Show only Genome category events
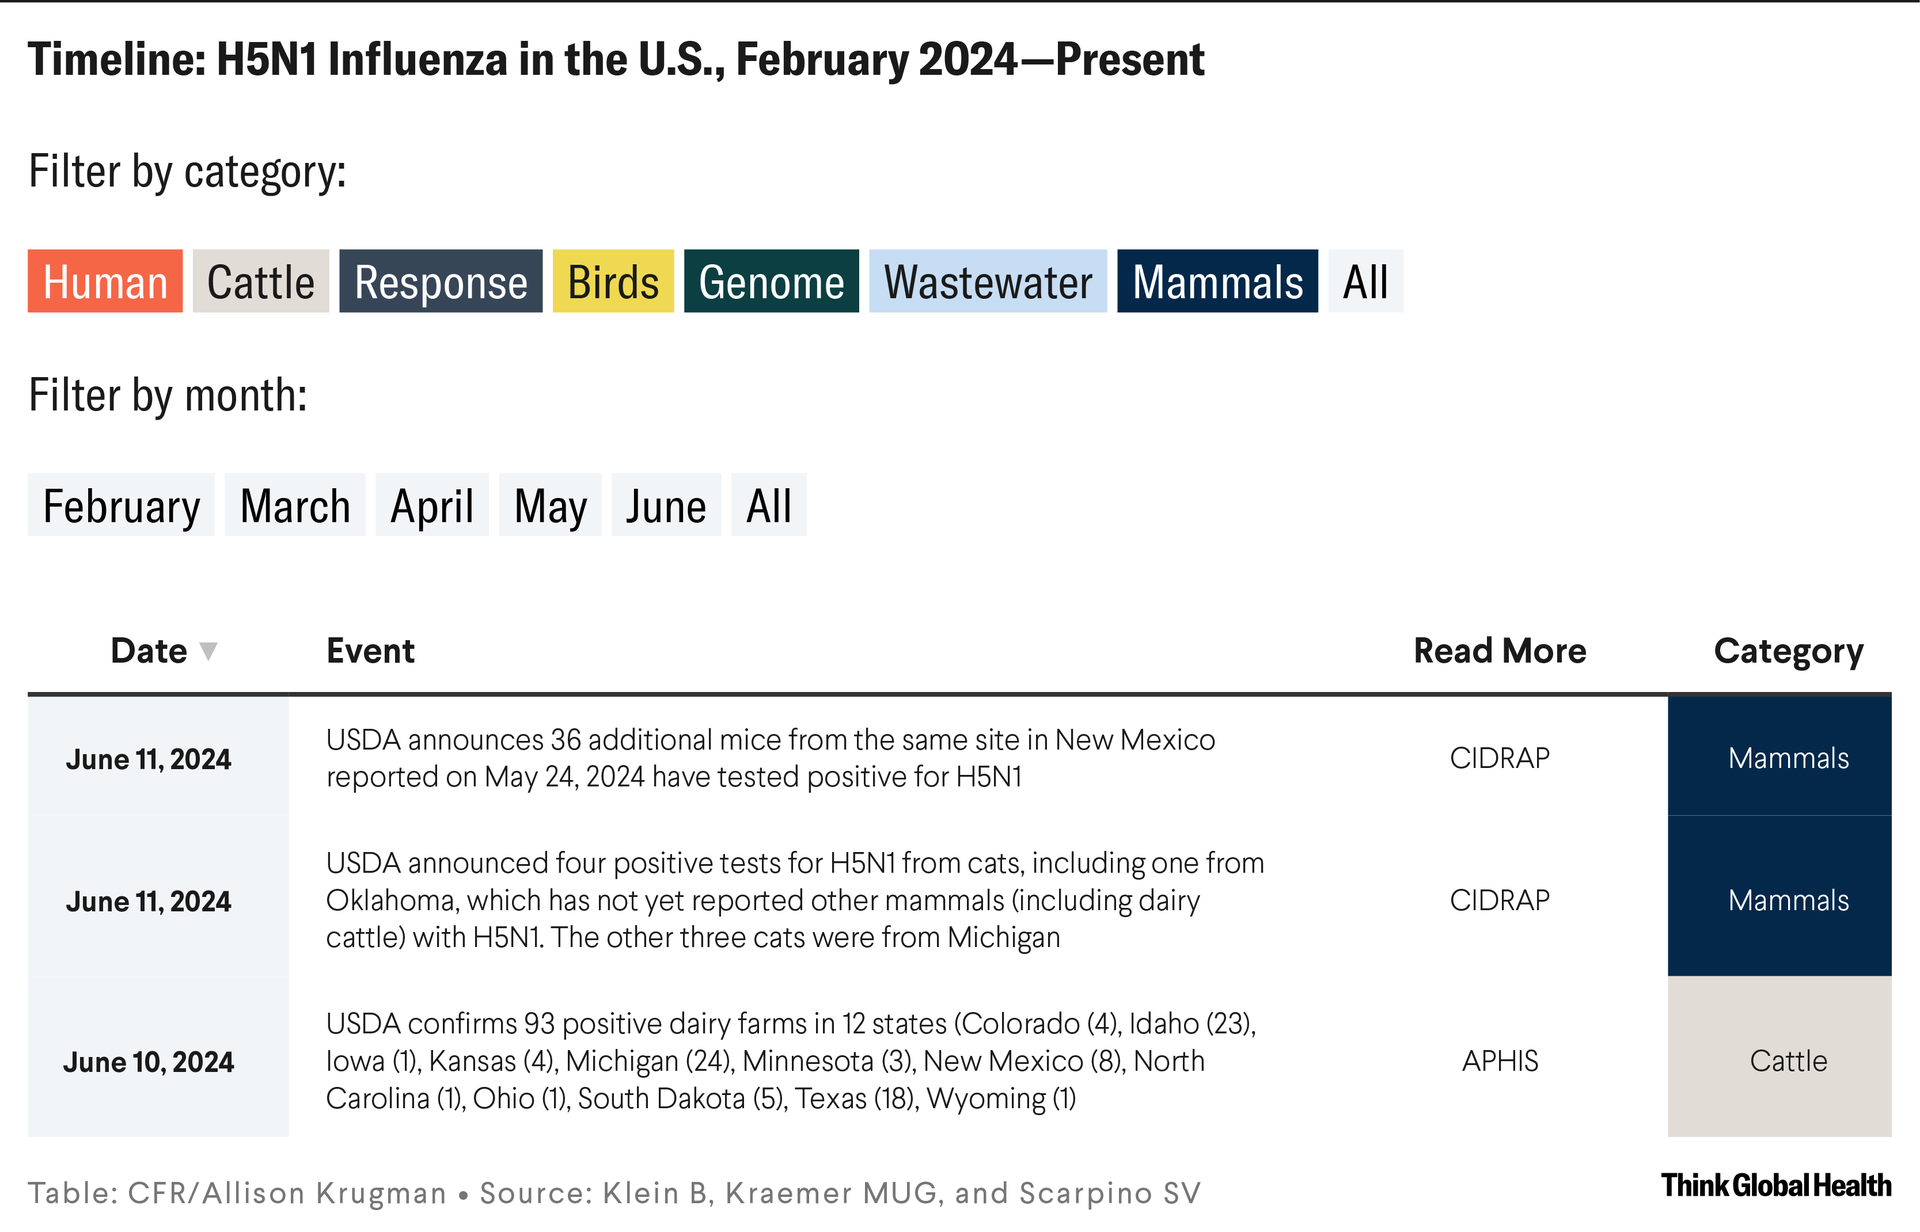 coord(771,282)
